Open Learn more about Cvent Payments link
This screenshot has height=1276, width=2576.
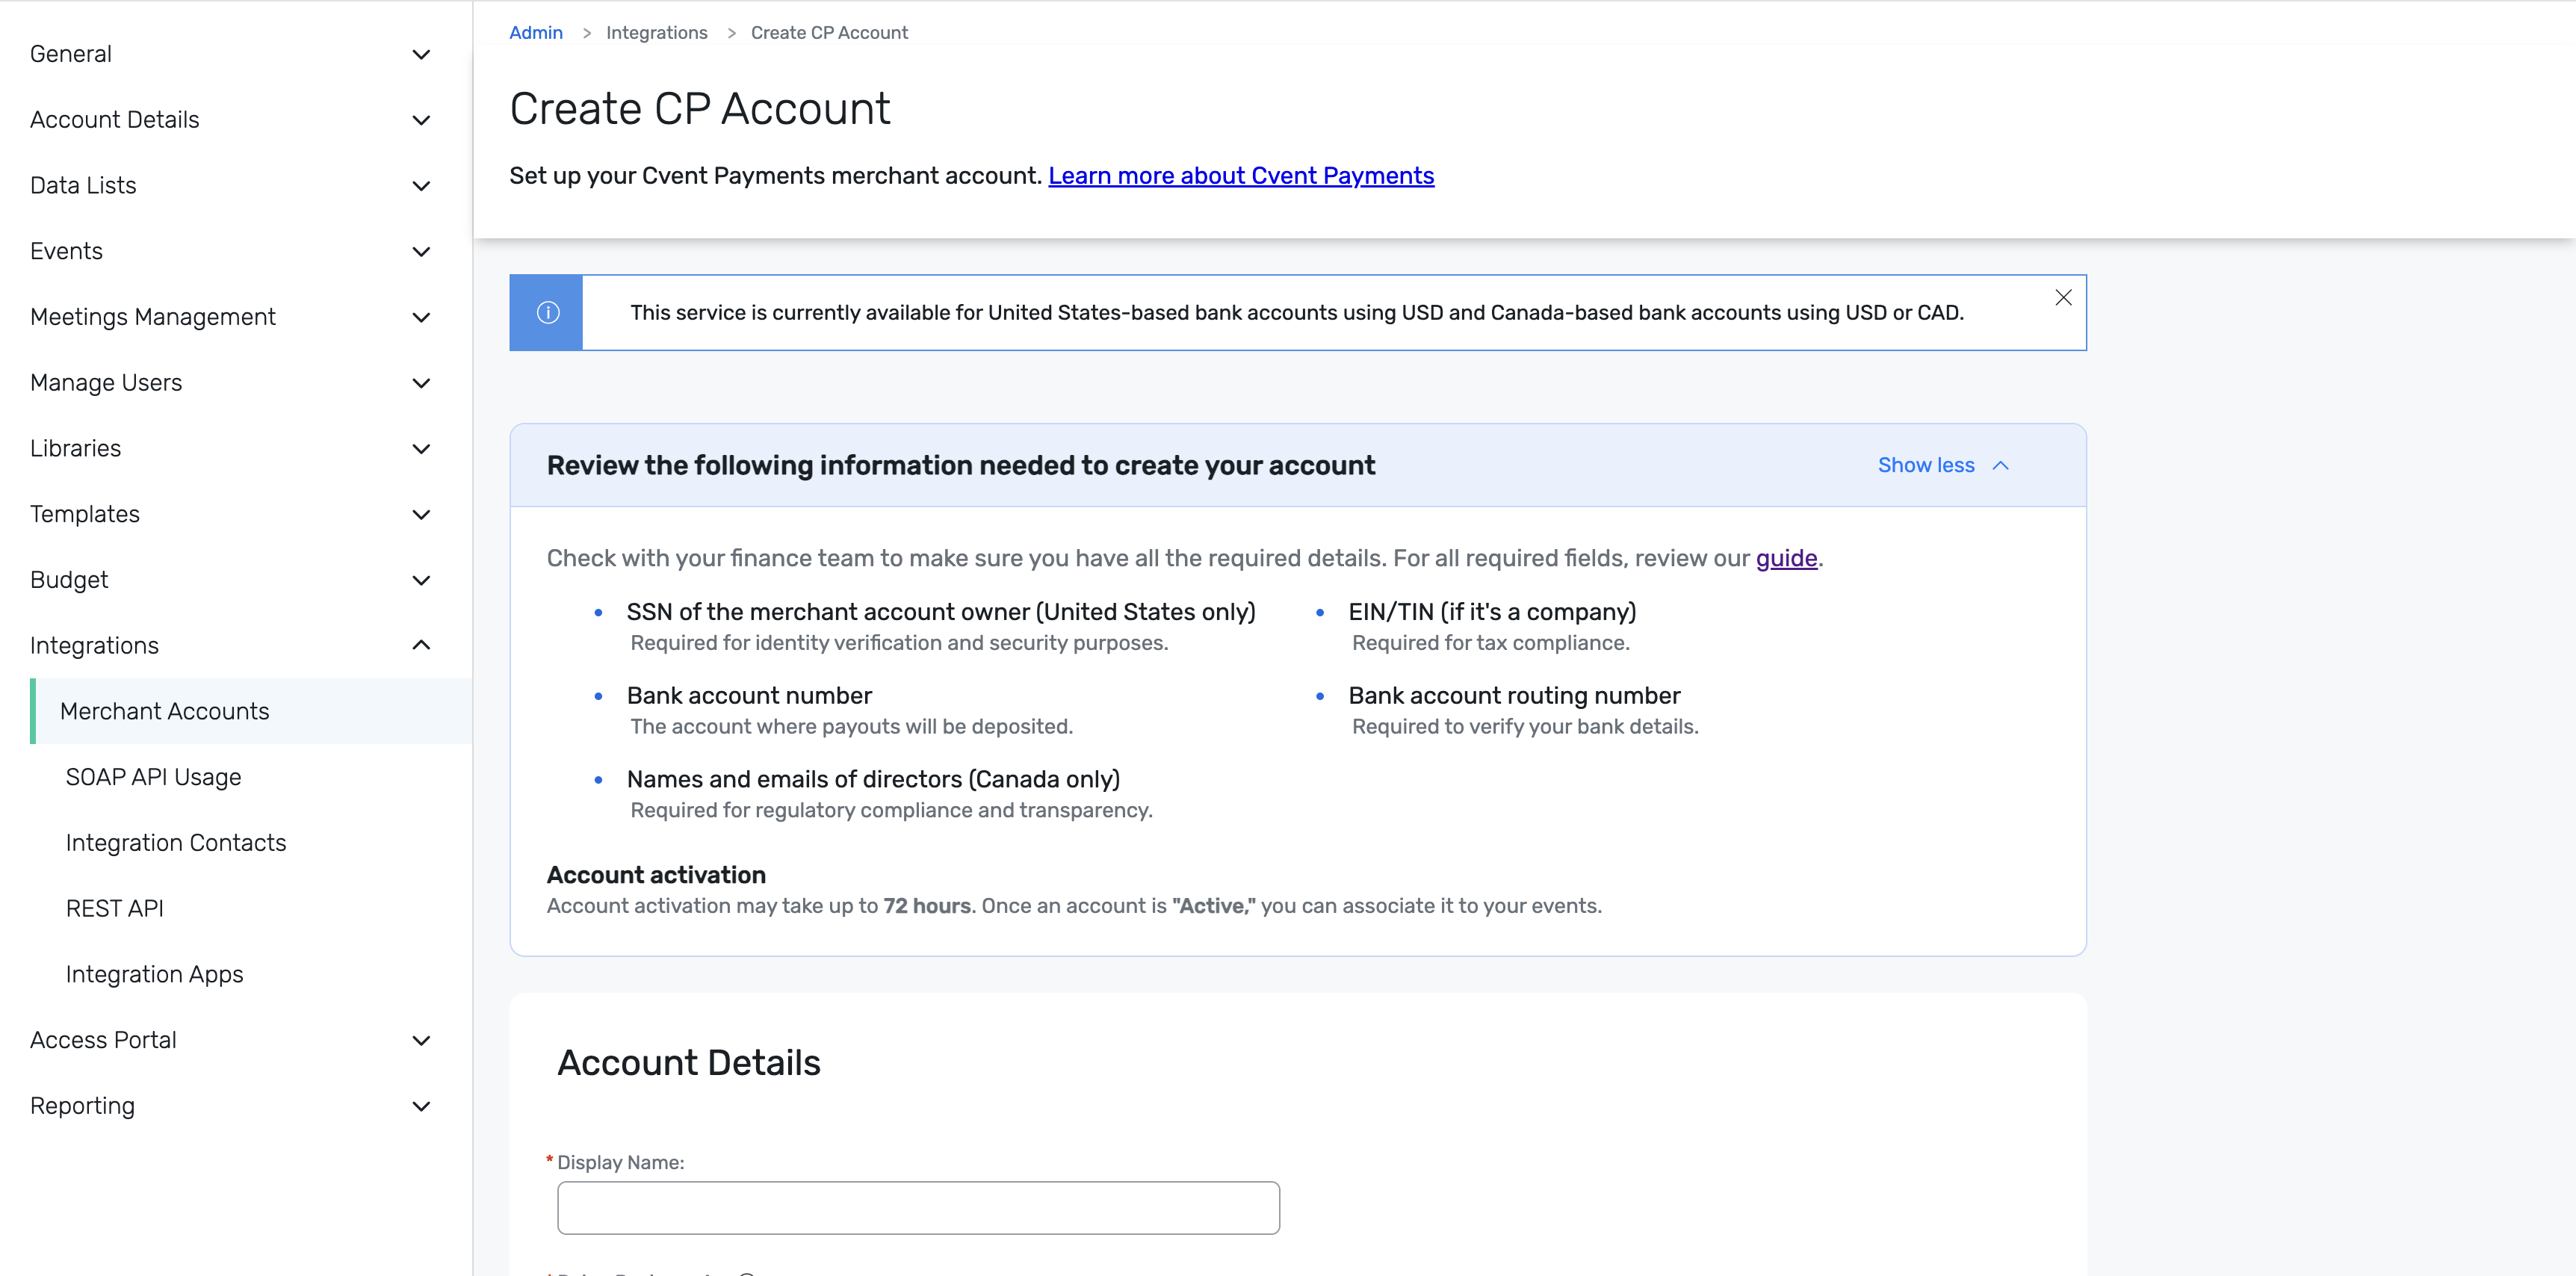[1240, 176]
